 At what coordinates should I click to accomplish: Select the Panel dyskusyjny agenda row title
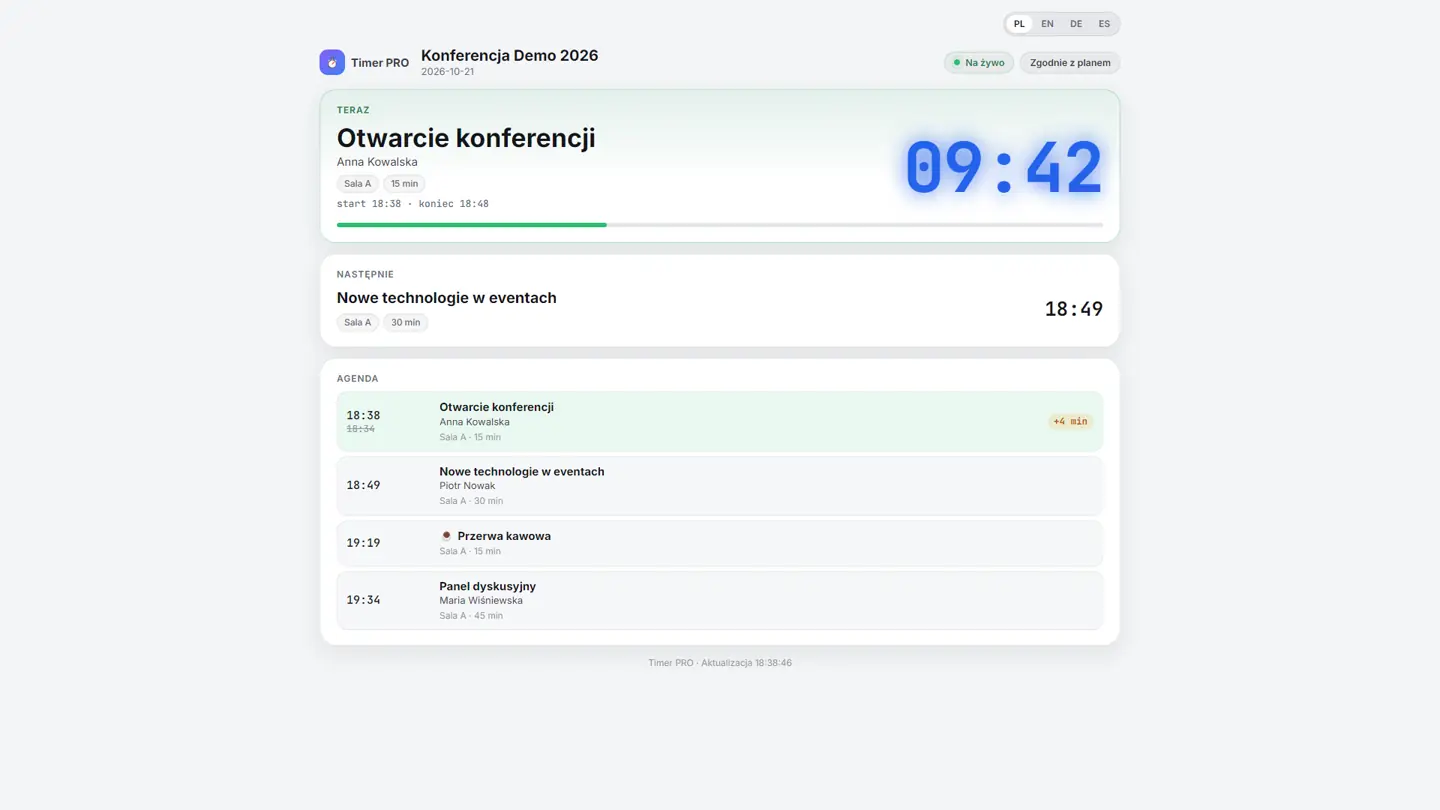click(x=488, y=586)
